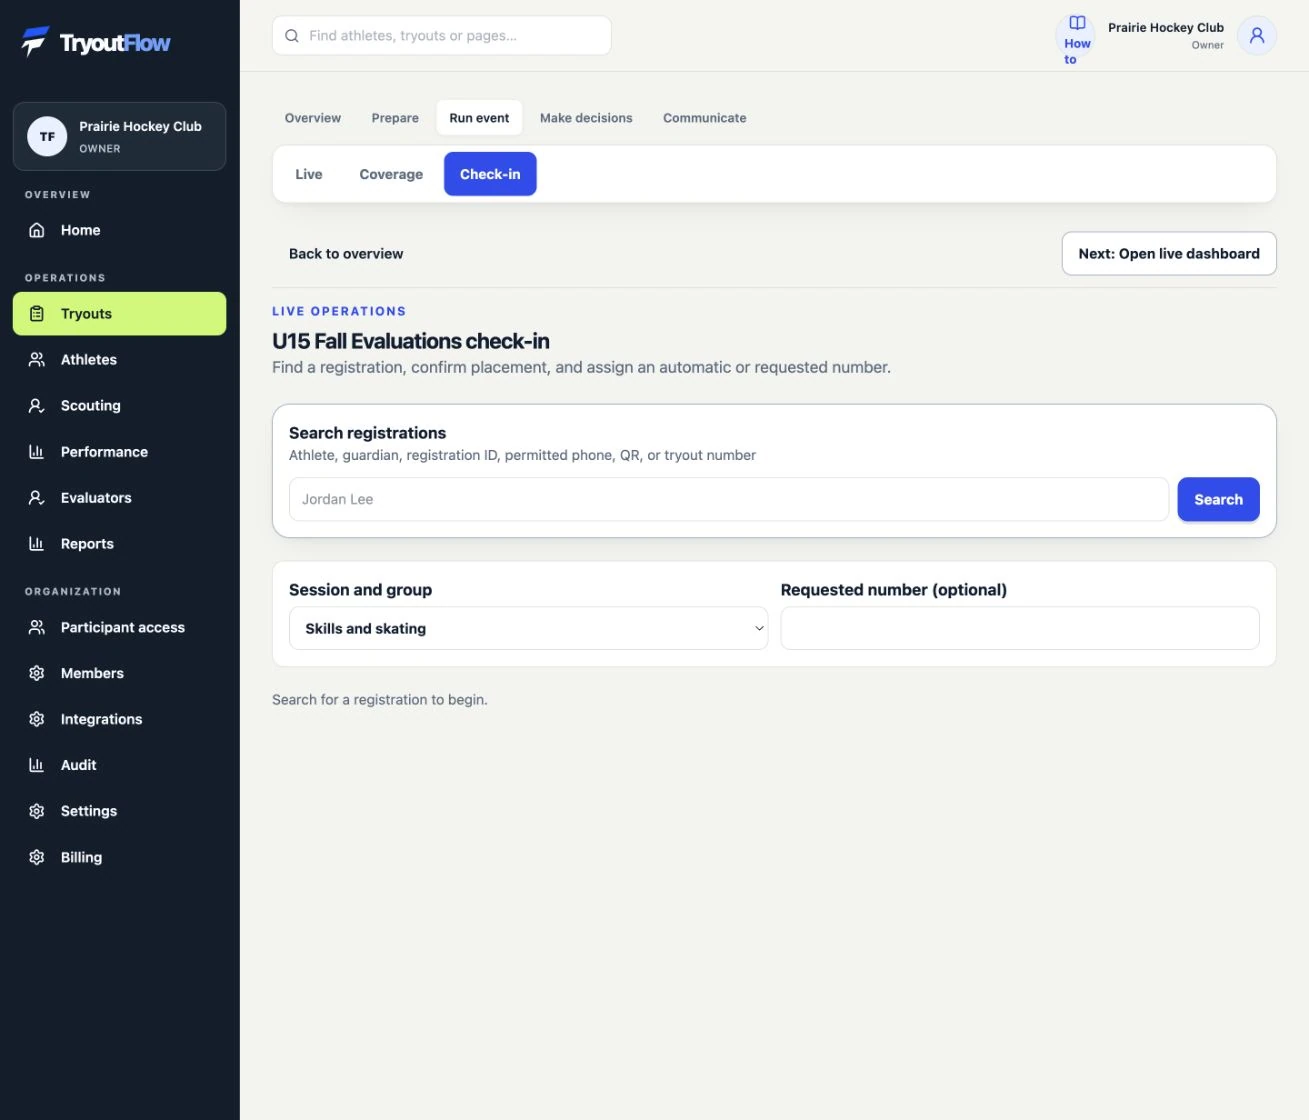1309x1120 pixels.
Task: Open Performance in the sidebar
Action: (120, 452)
